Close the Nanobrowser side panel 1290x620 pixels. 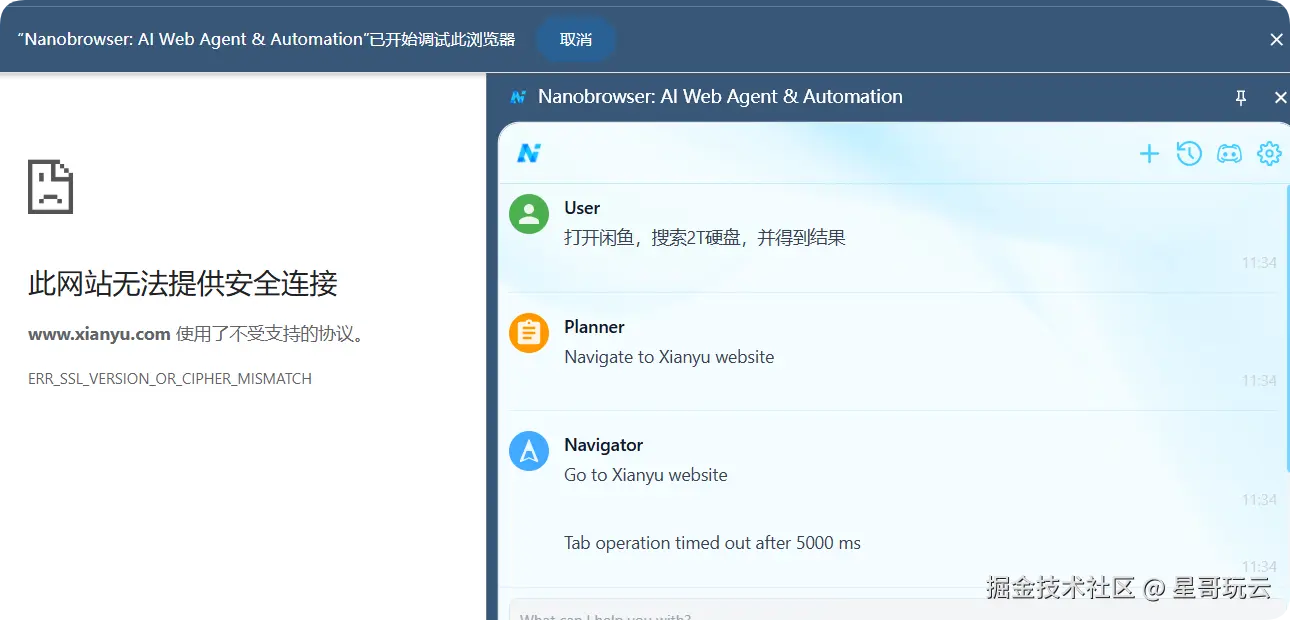tap(1280, 97)
